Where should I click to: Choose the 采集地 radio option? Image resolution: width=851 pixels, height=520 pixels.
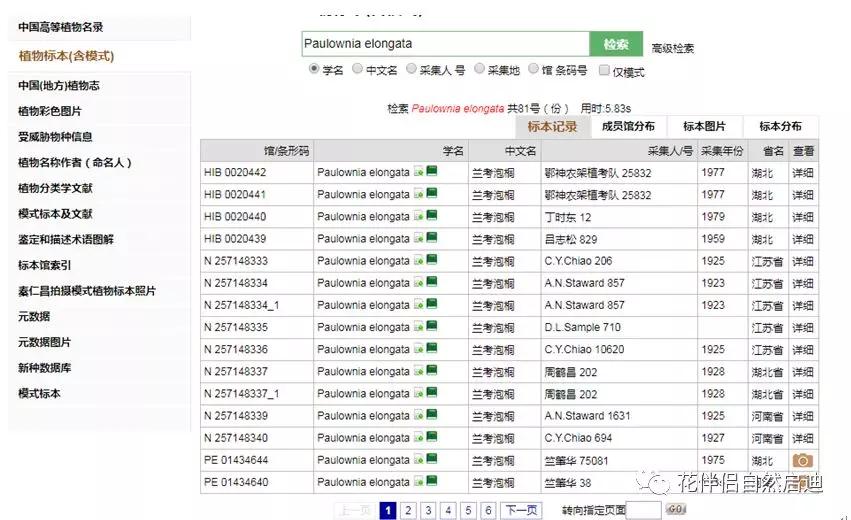479,68
